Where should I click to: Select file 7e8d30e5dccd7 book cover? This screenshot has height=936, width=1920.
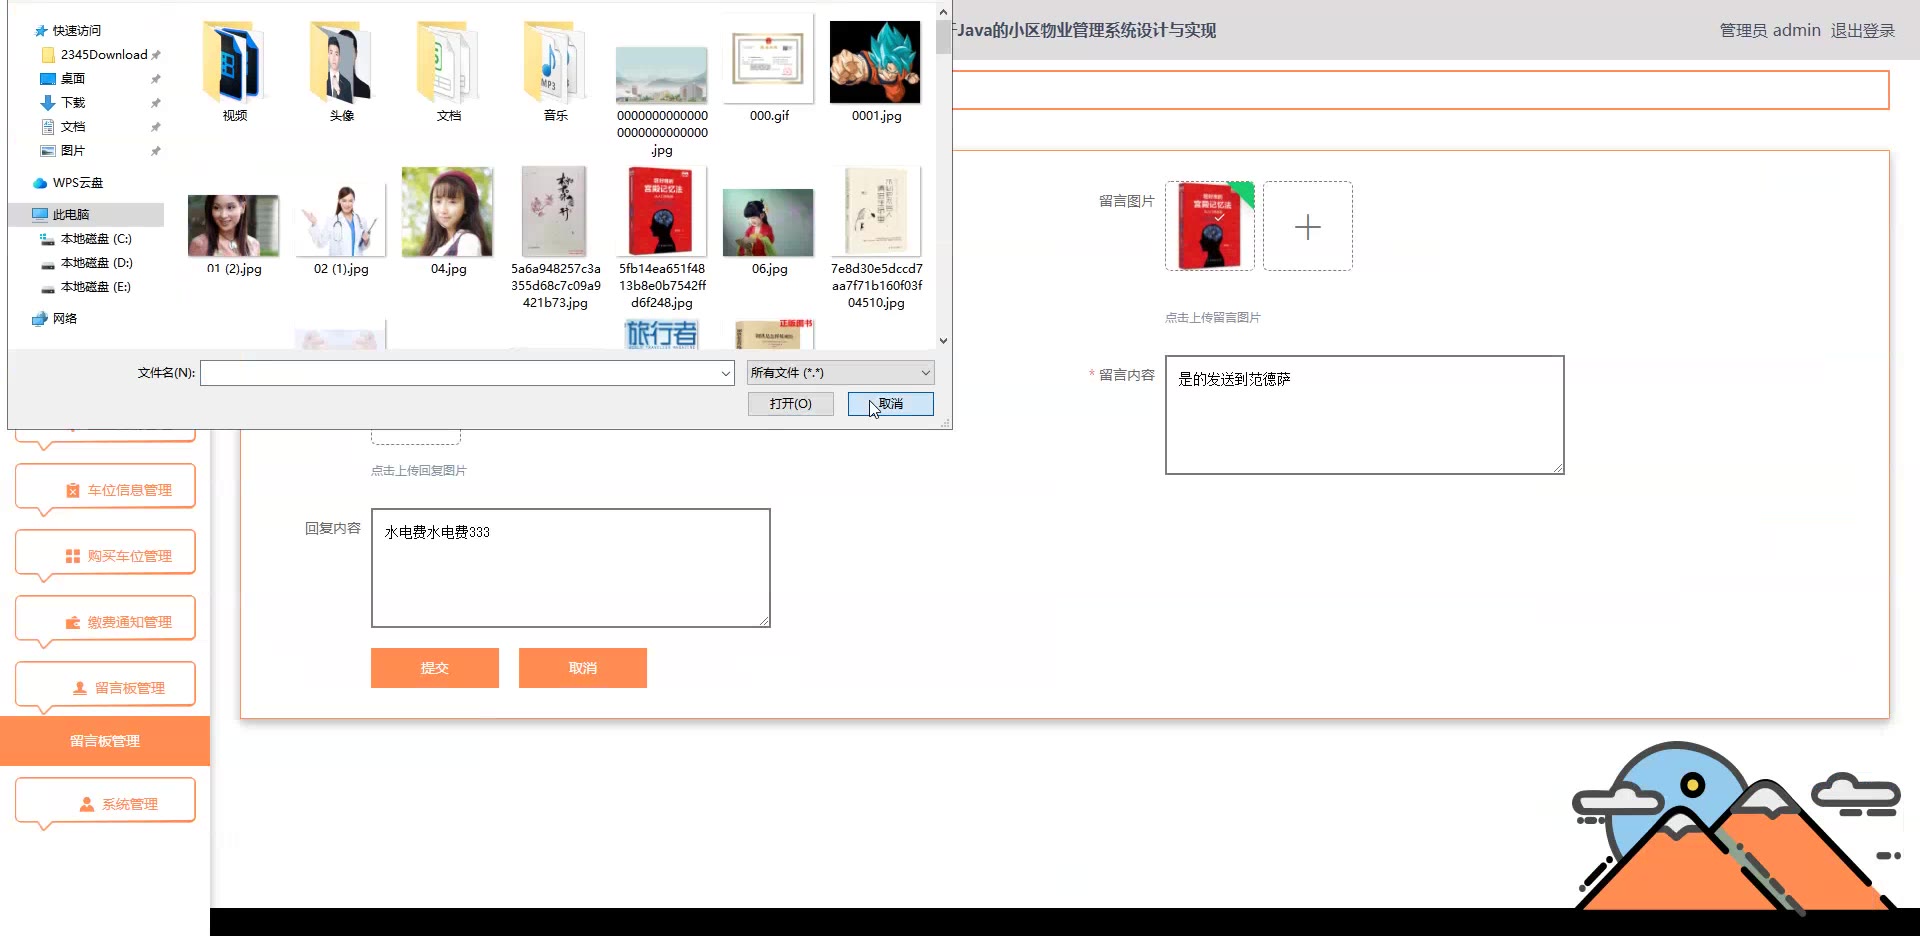(876, 212)
